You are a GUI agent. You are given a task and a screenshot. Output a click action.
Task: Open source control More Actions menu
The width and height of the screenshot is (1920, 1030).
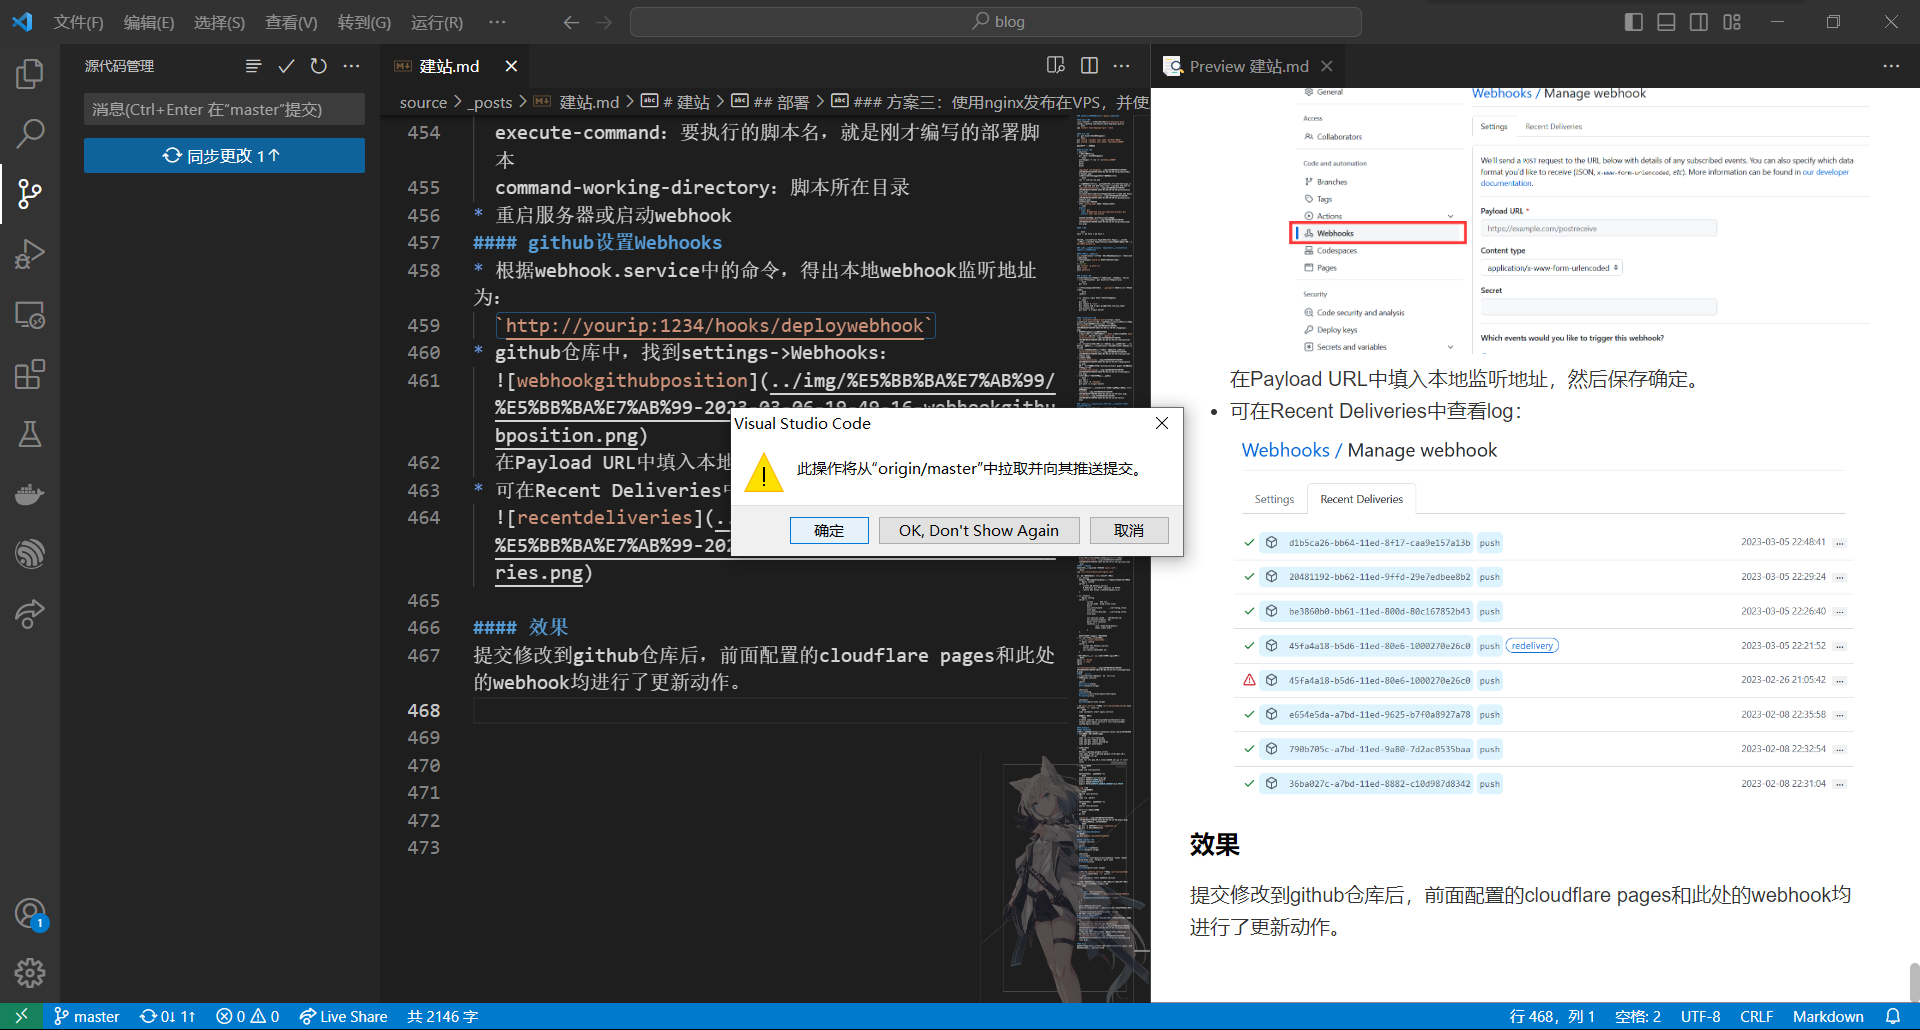pyautogui.click(x=352, y=66)
